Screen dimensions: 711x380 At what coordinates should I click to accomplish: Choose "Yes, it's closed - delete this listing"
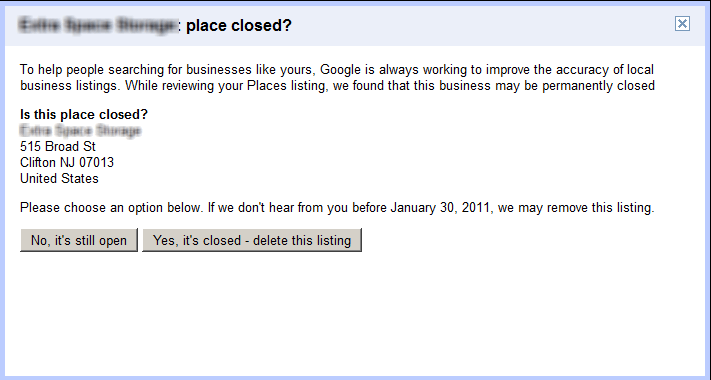[252, 240]
